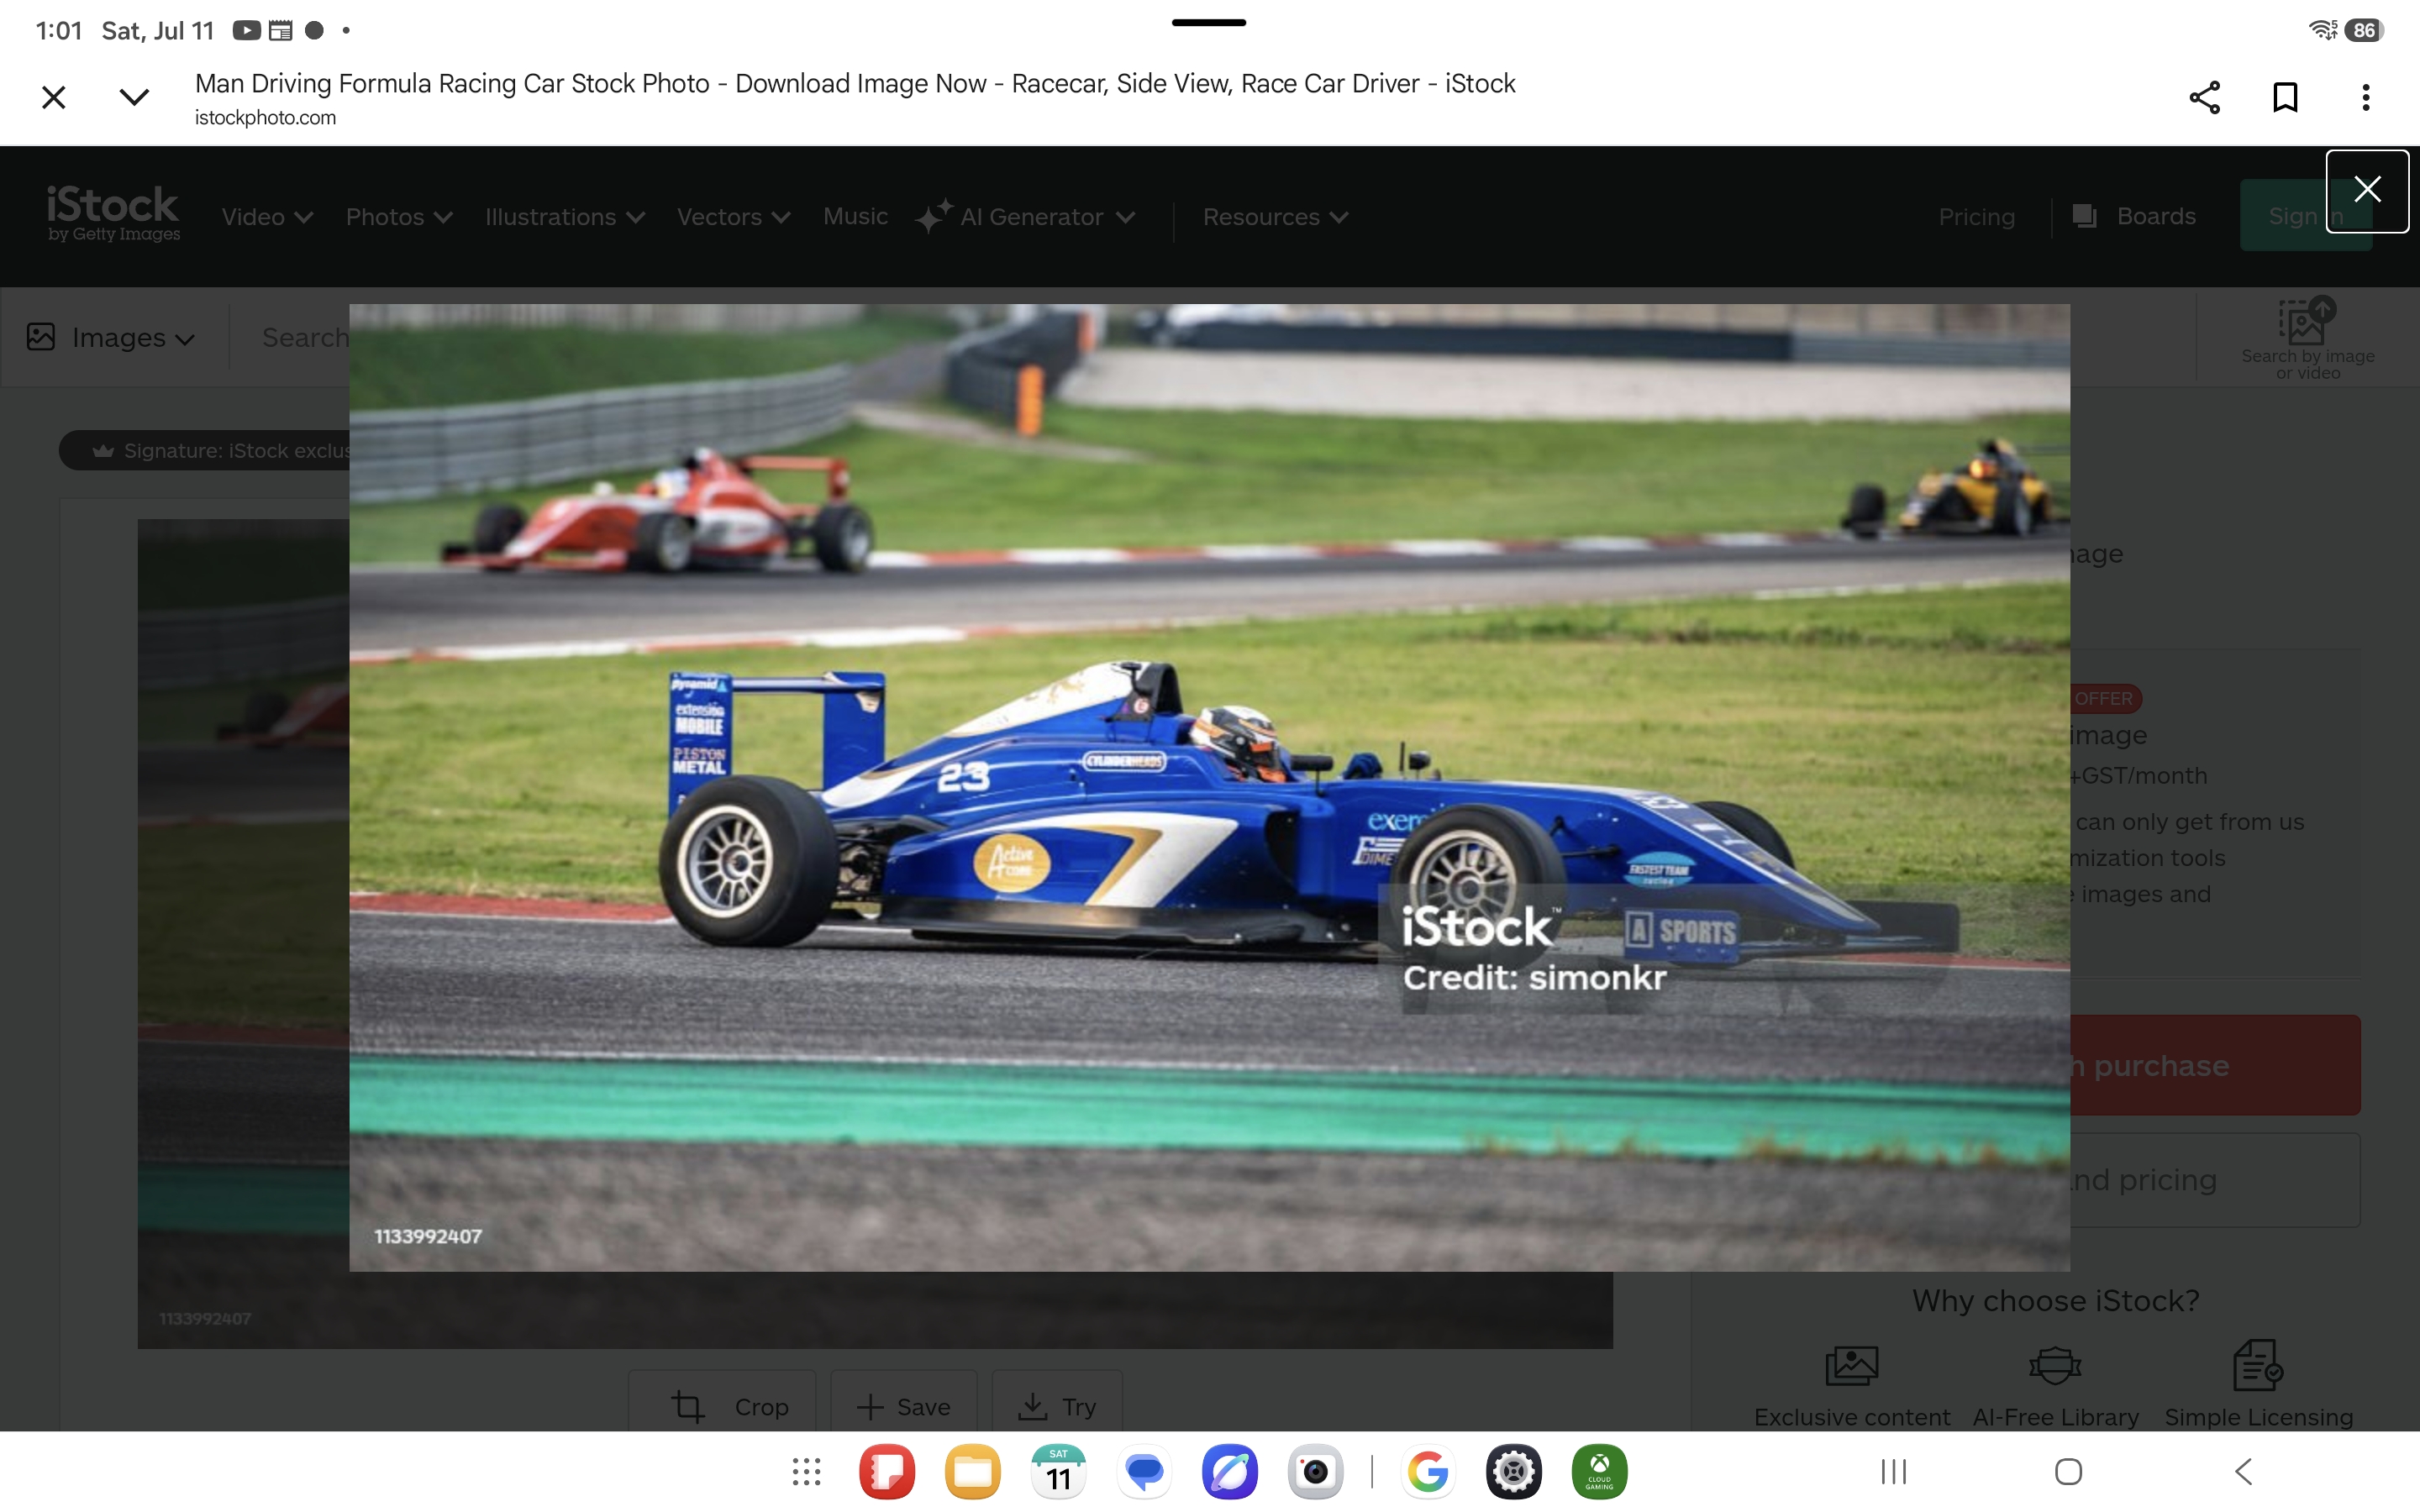The height and width of the screenshot is (1512, 2420).
Task: Share this iStock page
Action: [x=2205, y=97]
